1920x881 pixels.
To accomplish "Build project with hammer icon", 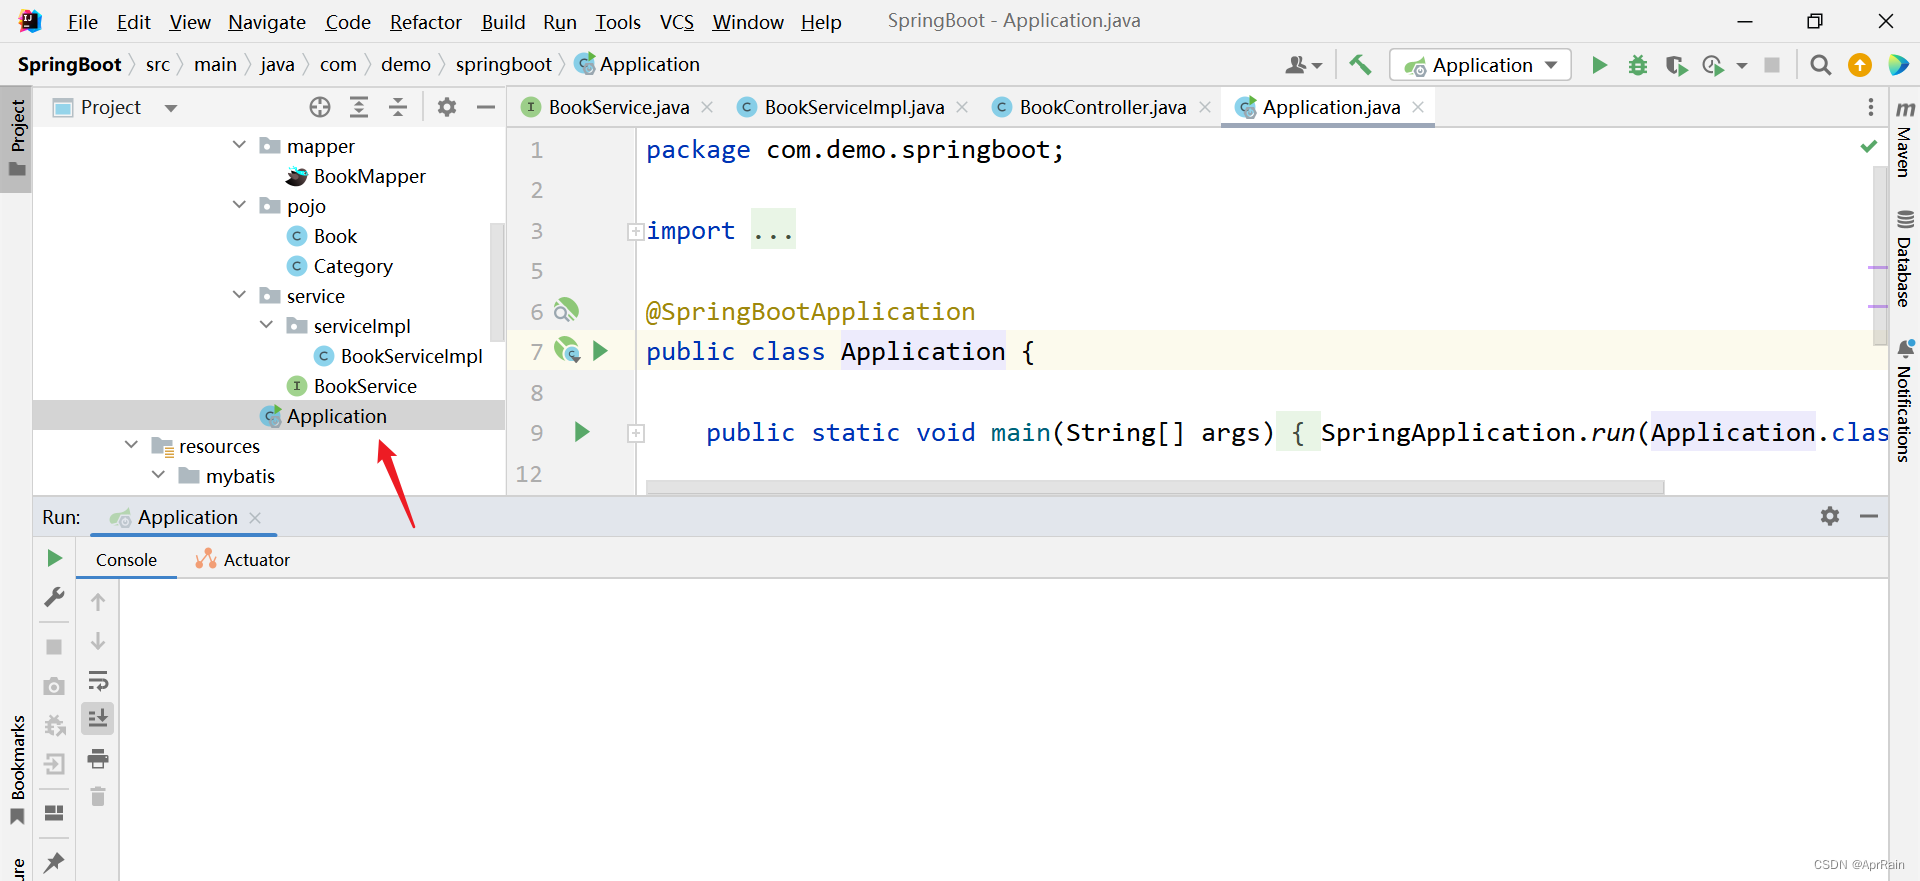I will click(1360, 64).
